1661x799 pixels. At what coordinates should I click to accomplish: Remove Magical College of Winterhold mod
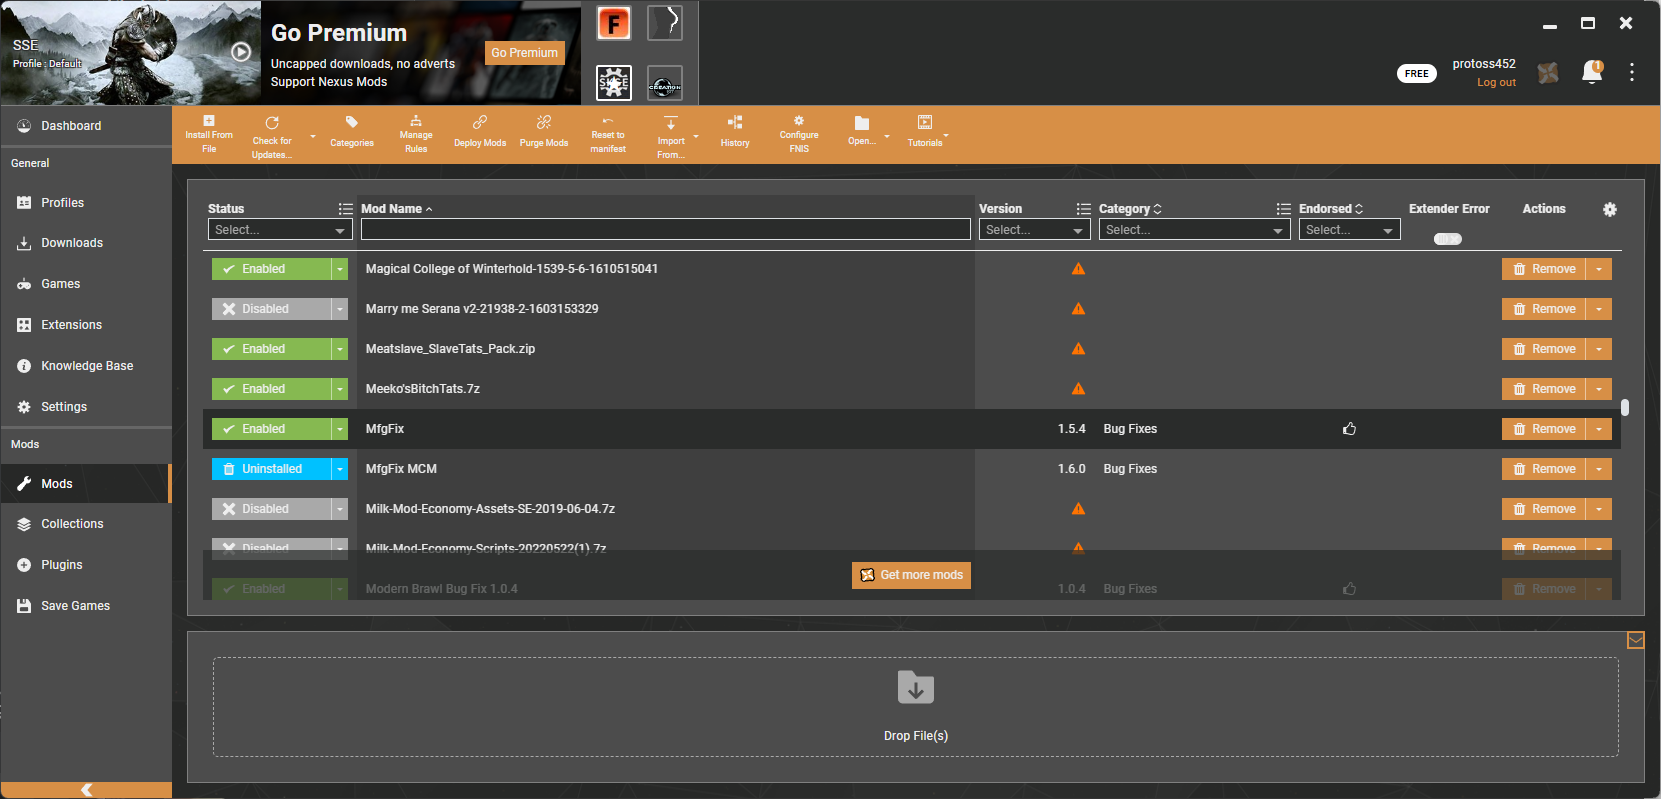(1544, 269)
